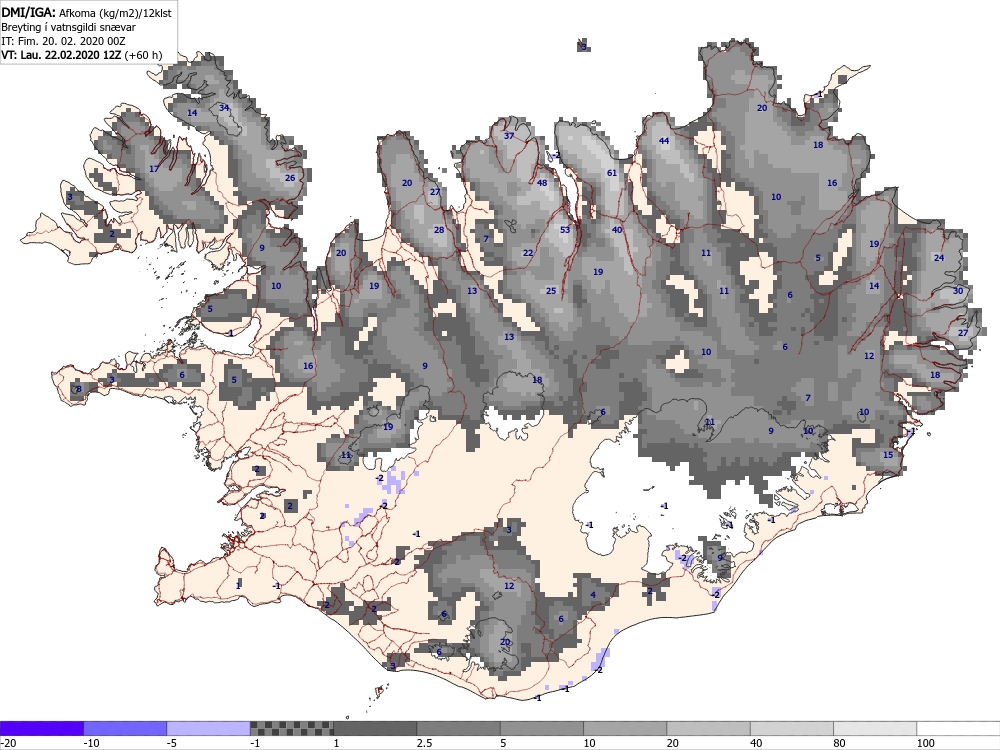Screen dimensions: 1000x750
Task: Click the map value '61' in north Iceland
Action: click(x=612, y=173)
